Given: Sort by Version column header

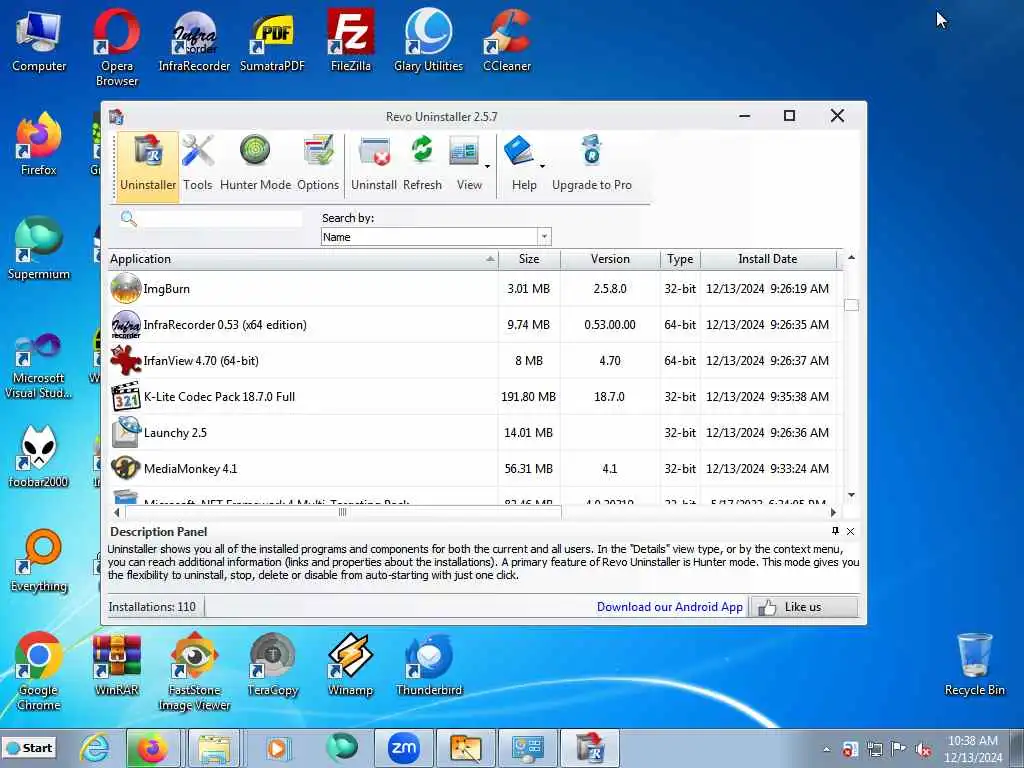Looking at the screenshot, I should 610,259.
